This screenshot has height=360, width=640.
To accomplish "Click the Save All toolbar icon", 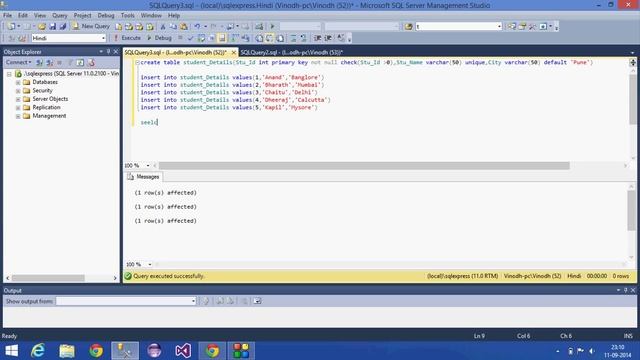I will [x=63, y=27].
